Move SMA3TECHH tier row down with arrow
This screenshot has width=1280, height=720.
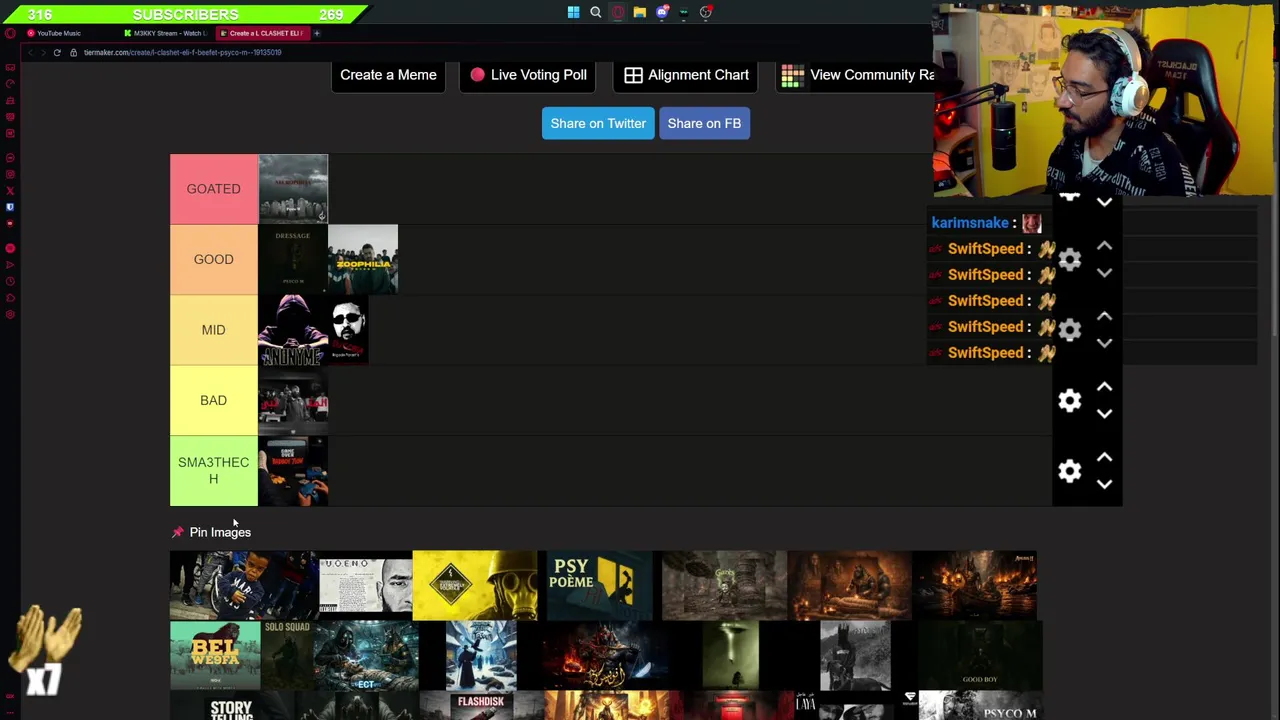click(1104, 484)
